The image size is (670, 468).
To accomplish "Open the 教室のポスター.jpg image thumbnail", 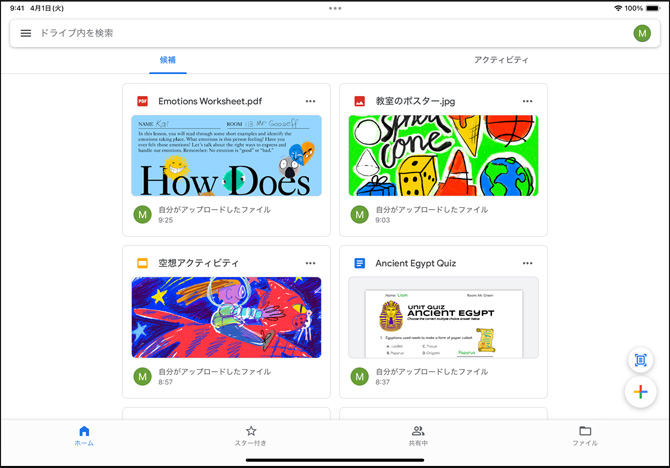I will click(443, 155).
